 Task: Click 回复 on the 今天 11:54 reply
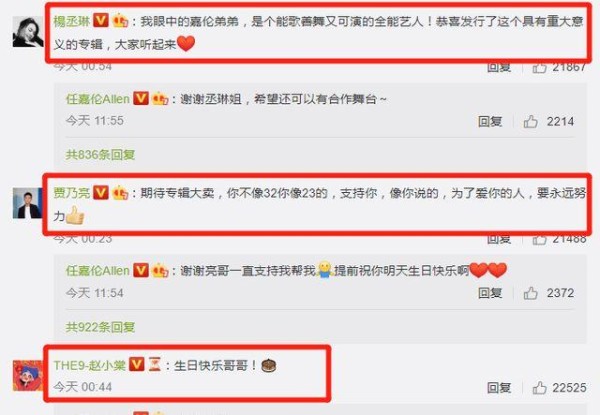click(490, 293)
